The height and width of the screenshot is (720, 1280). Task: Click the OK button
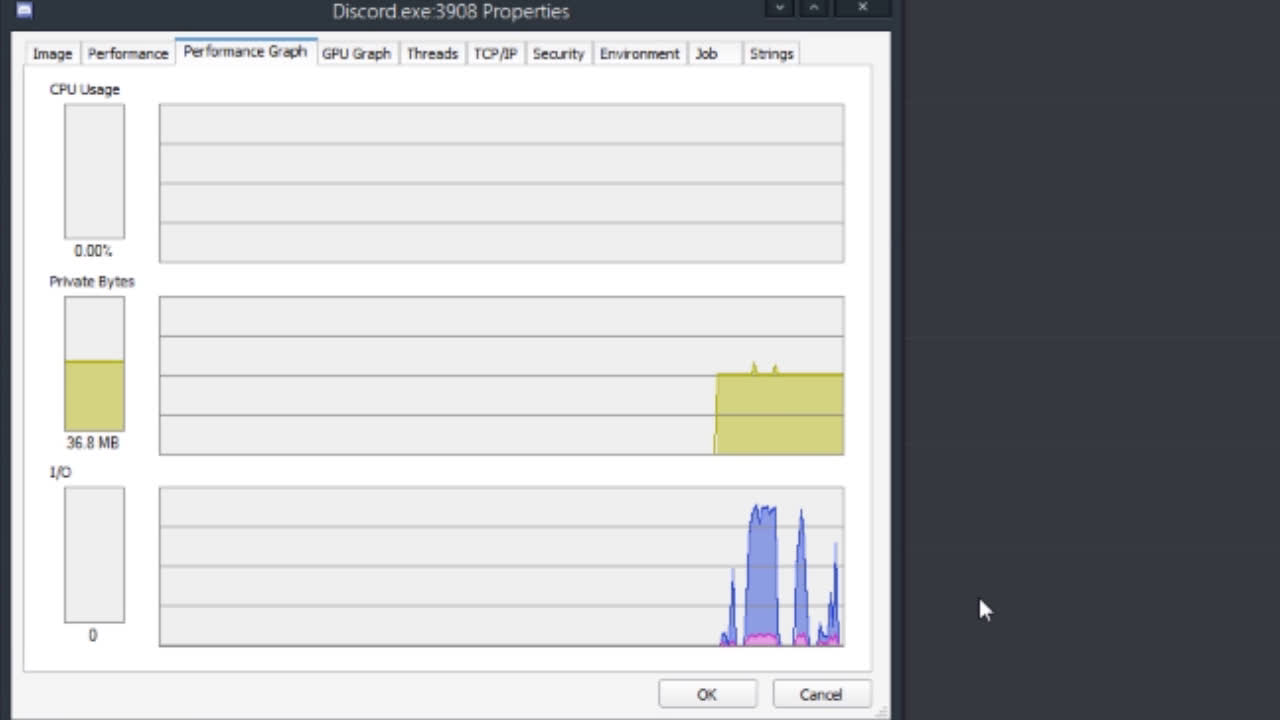point(707,694)
